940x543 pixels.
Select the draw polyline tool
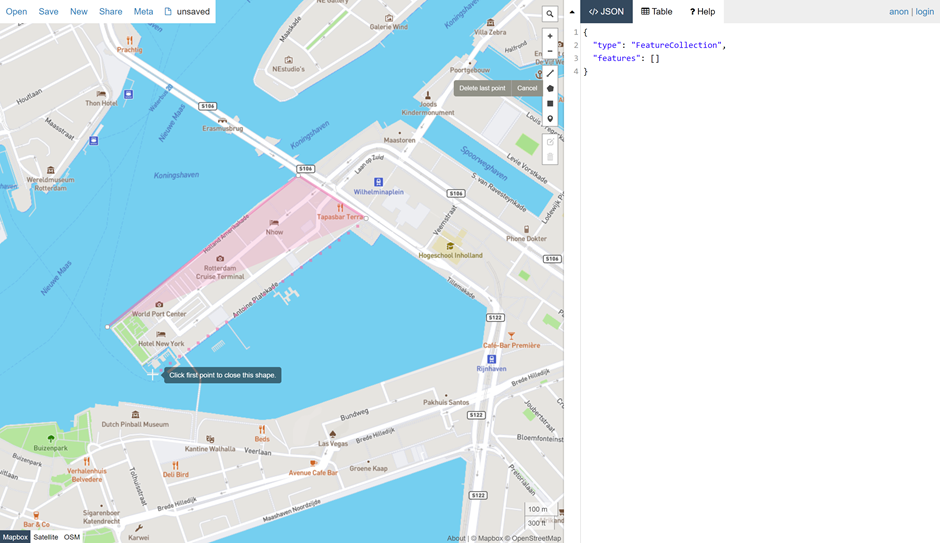(x=550, y=73)
